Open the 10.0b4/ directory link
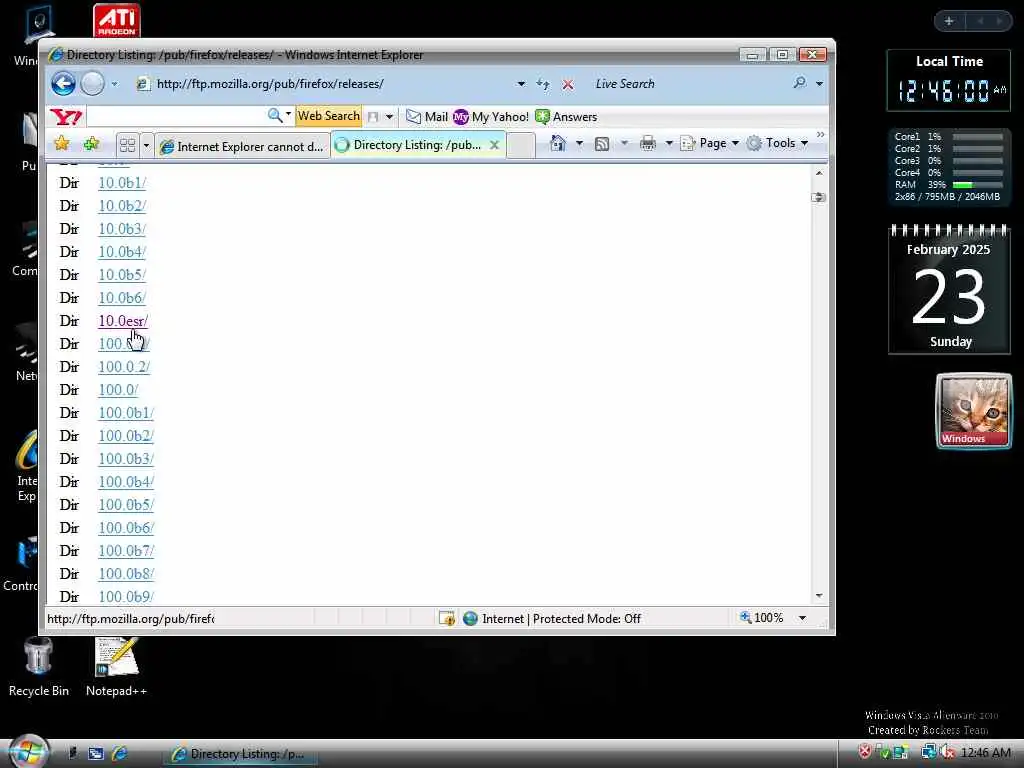The image size is (1024, 768). coord(122,251)
